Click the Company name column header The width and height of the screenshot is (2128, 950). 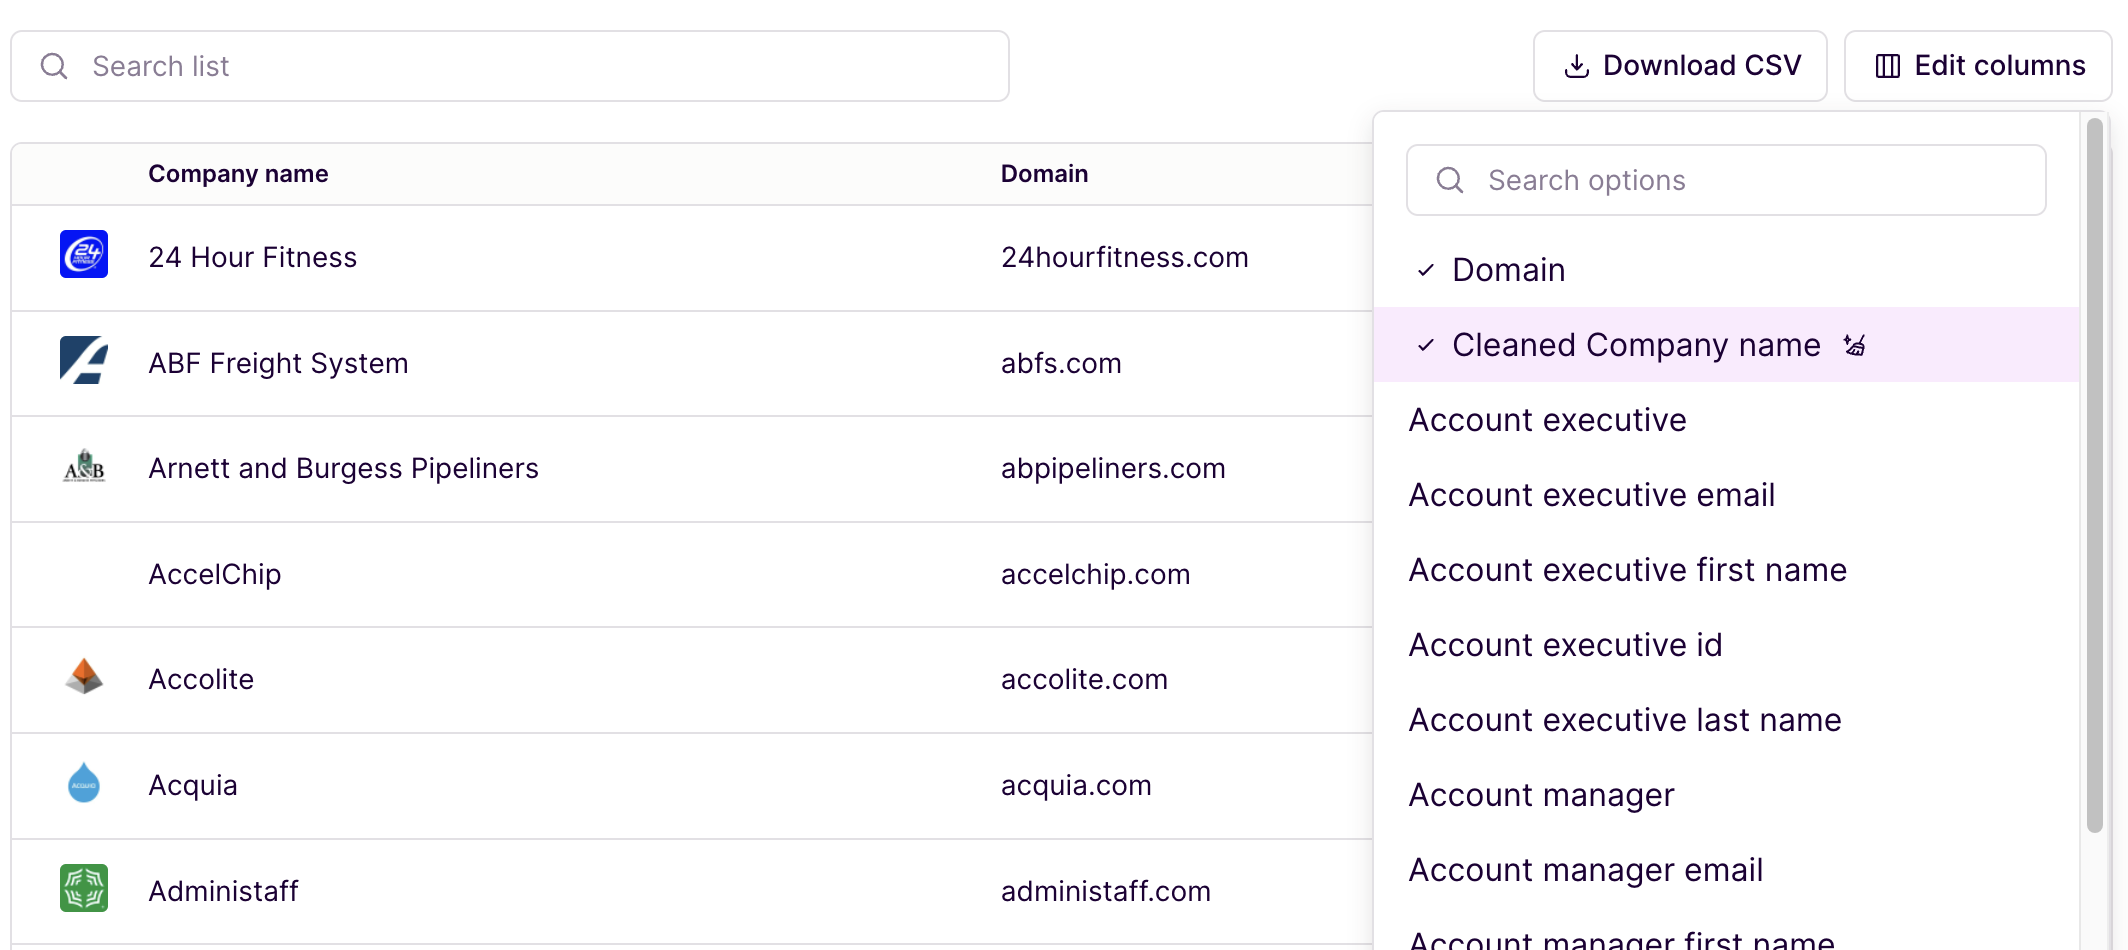coord(238,174)
